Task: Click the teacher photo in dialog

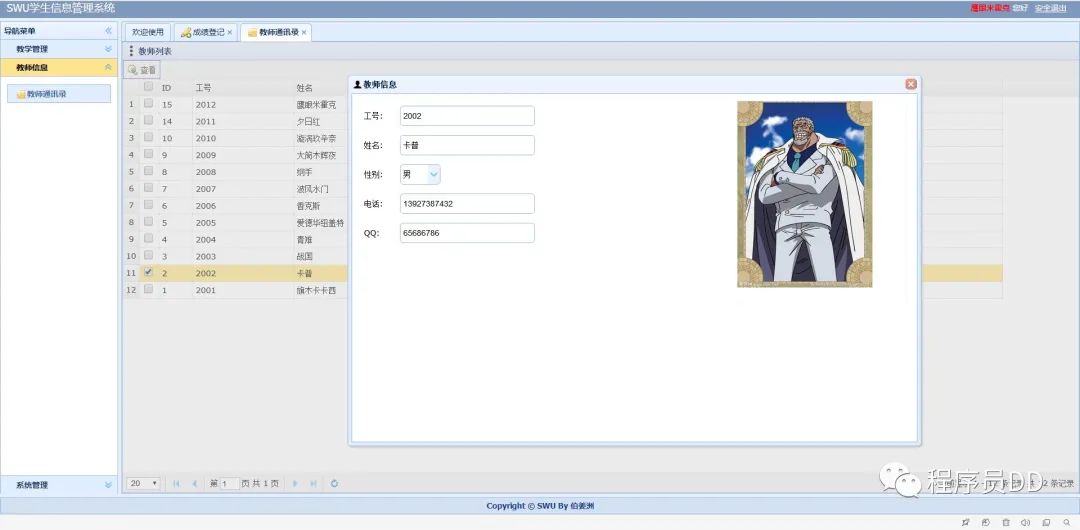Action: click(x=804, y=194)
